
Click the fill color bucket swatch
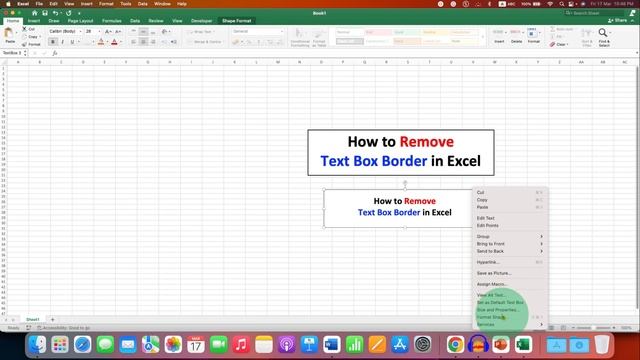click(100, 42)
